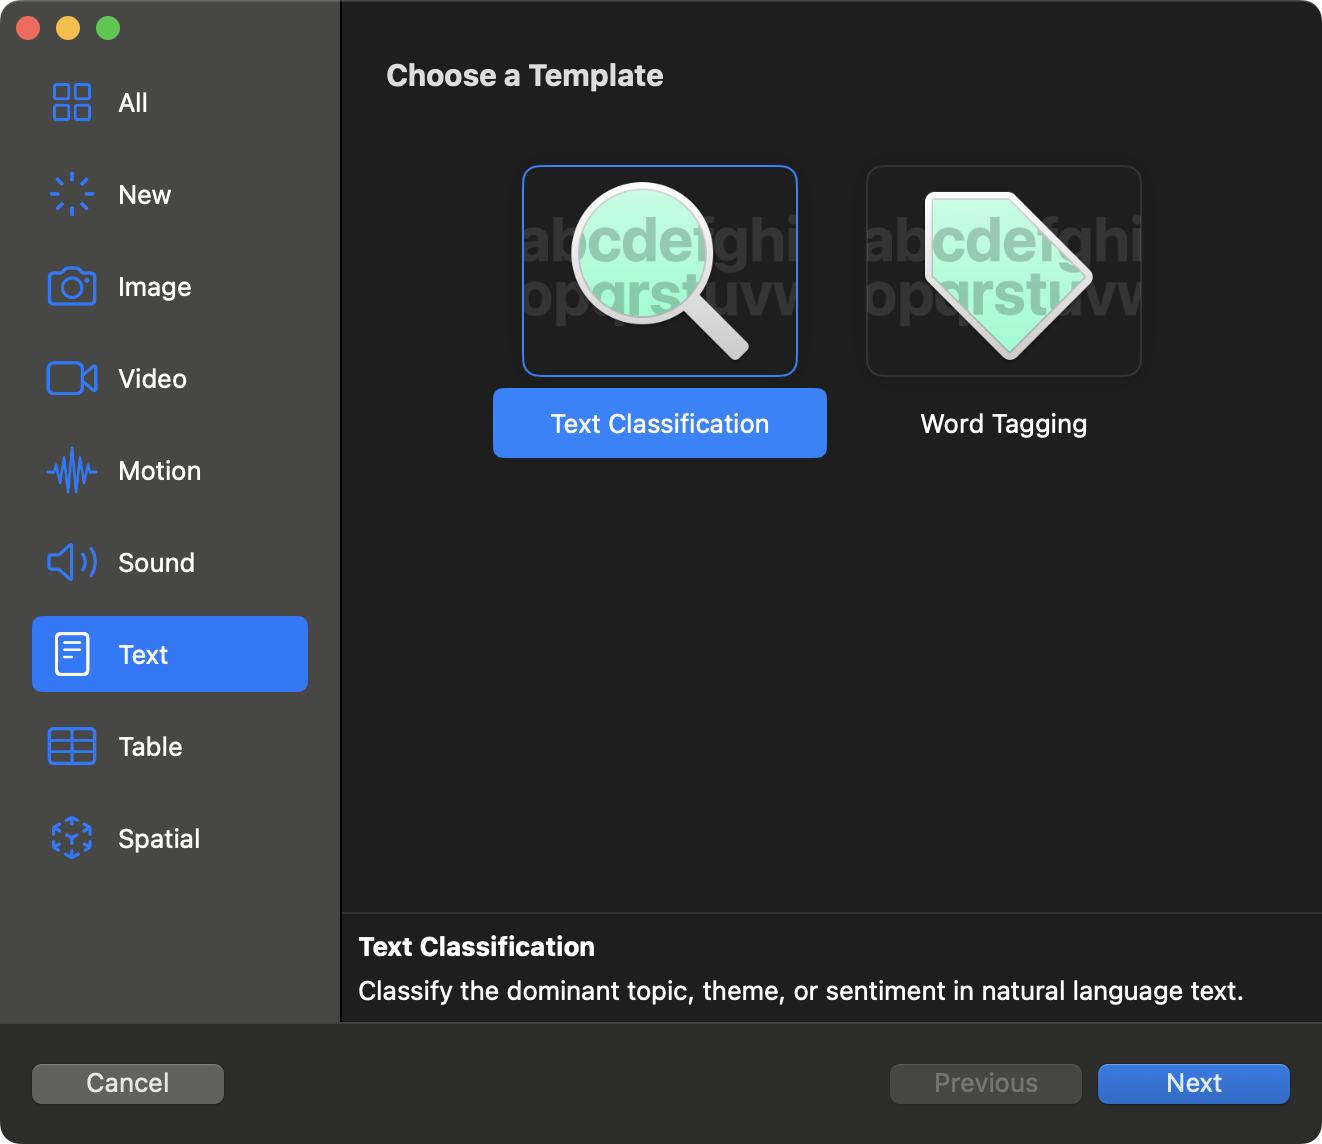Click the Sound speaker icon

72,562
